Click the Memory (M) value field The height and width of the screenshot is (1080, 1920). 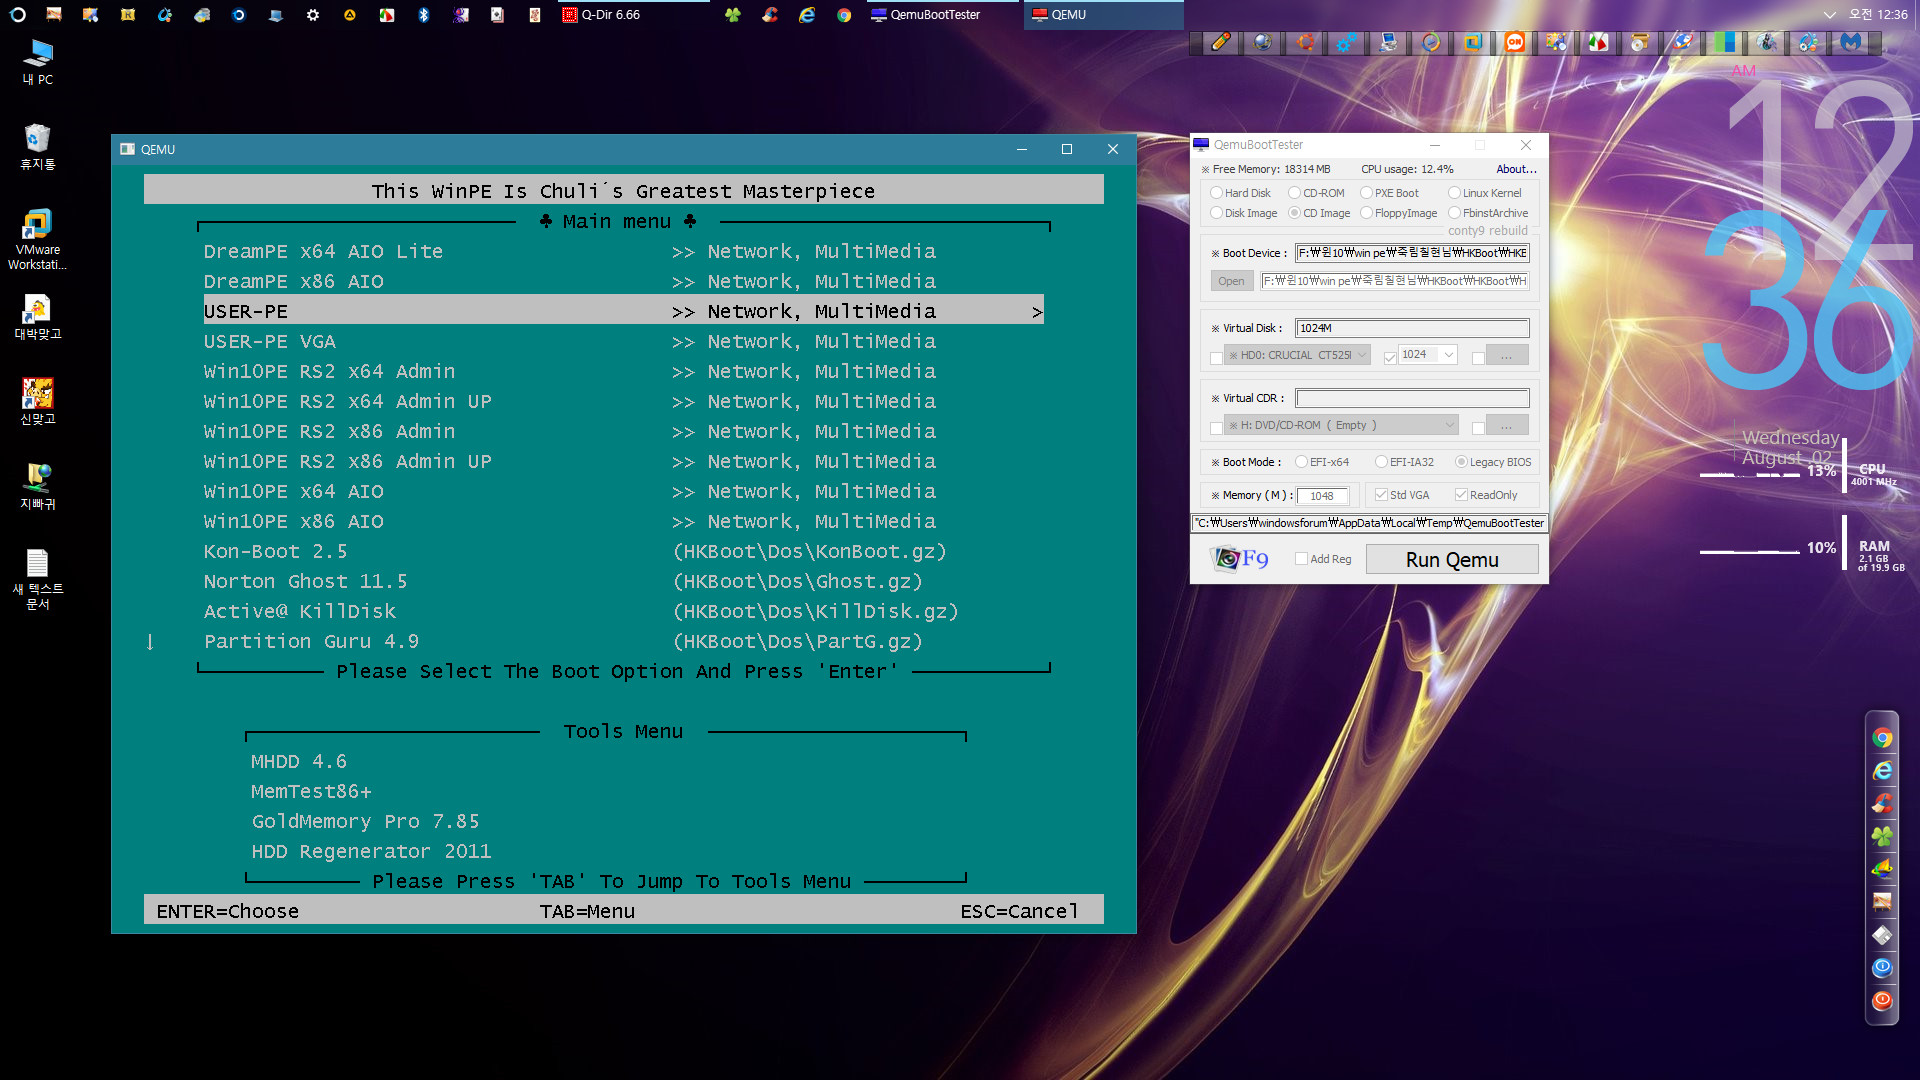1323,496
